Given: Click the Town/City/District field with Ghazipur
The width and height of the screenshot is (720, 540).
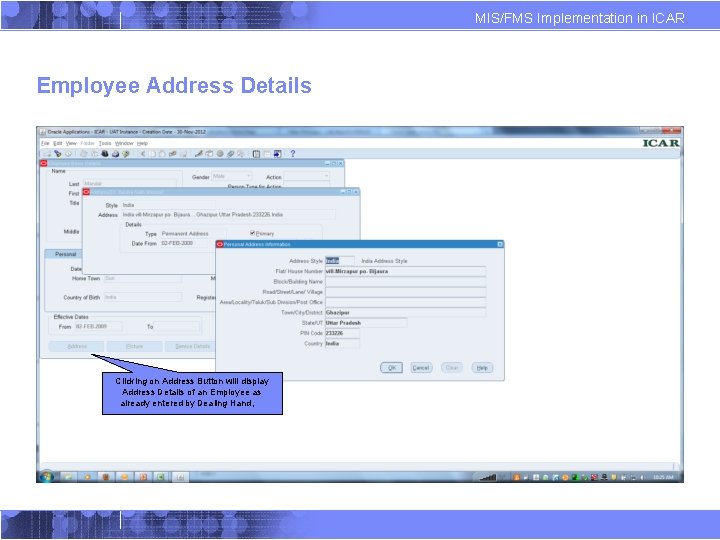Looking at the screenshot, I should pyautogui.click(x=405, y=313).
